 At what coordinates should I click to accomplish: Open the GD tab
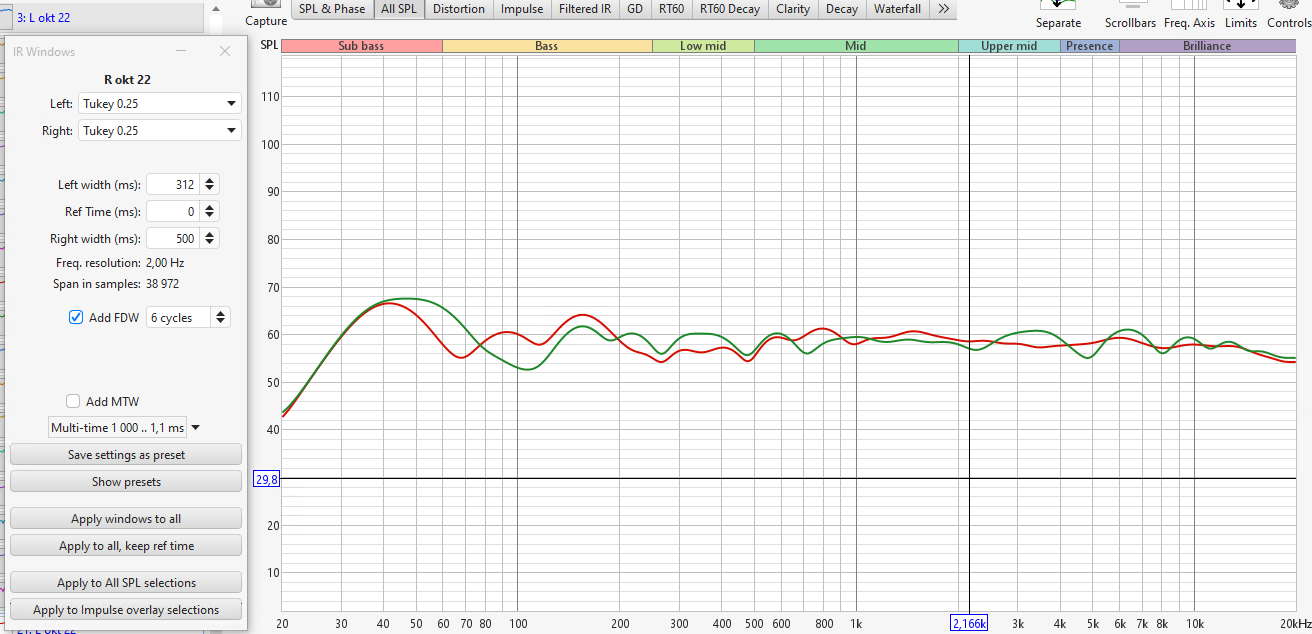635,9
